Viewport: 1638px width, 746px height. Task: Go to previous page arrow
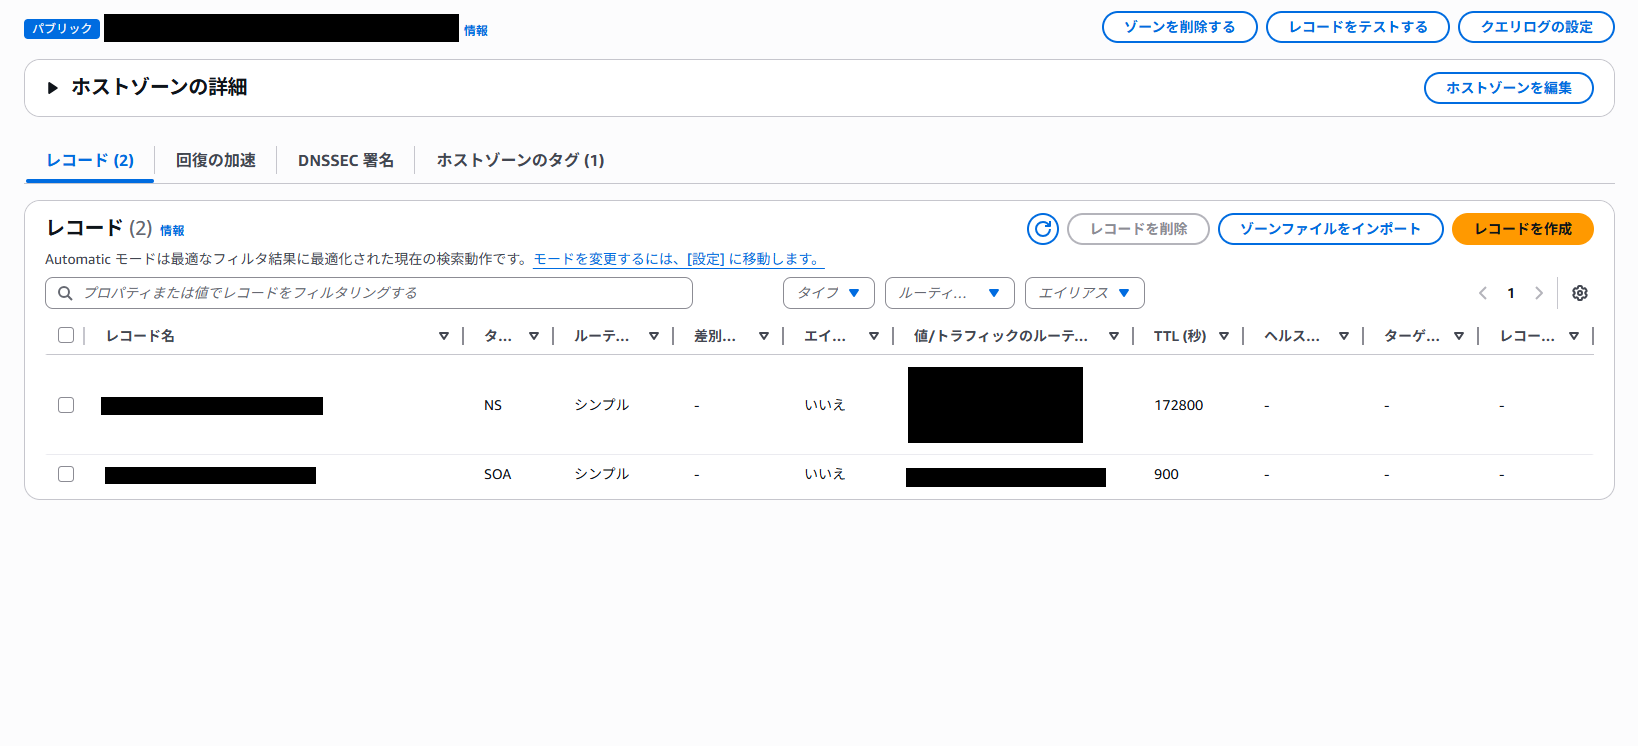pos(1483,293)
